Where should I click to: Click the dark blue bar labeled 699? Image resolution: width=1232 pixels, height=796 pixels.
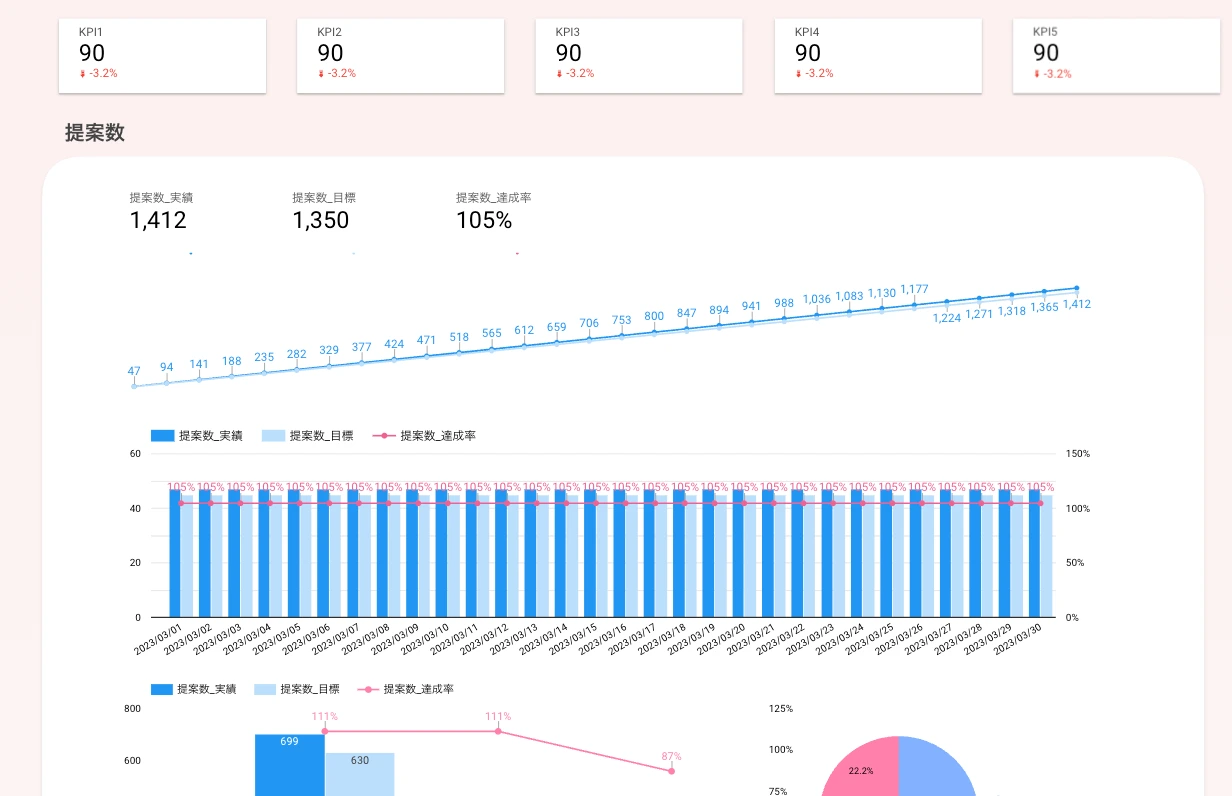tap(290, 765)
